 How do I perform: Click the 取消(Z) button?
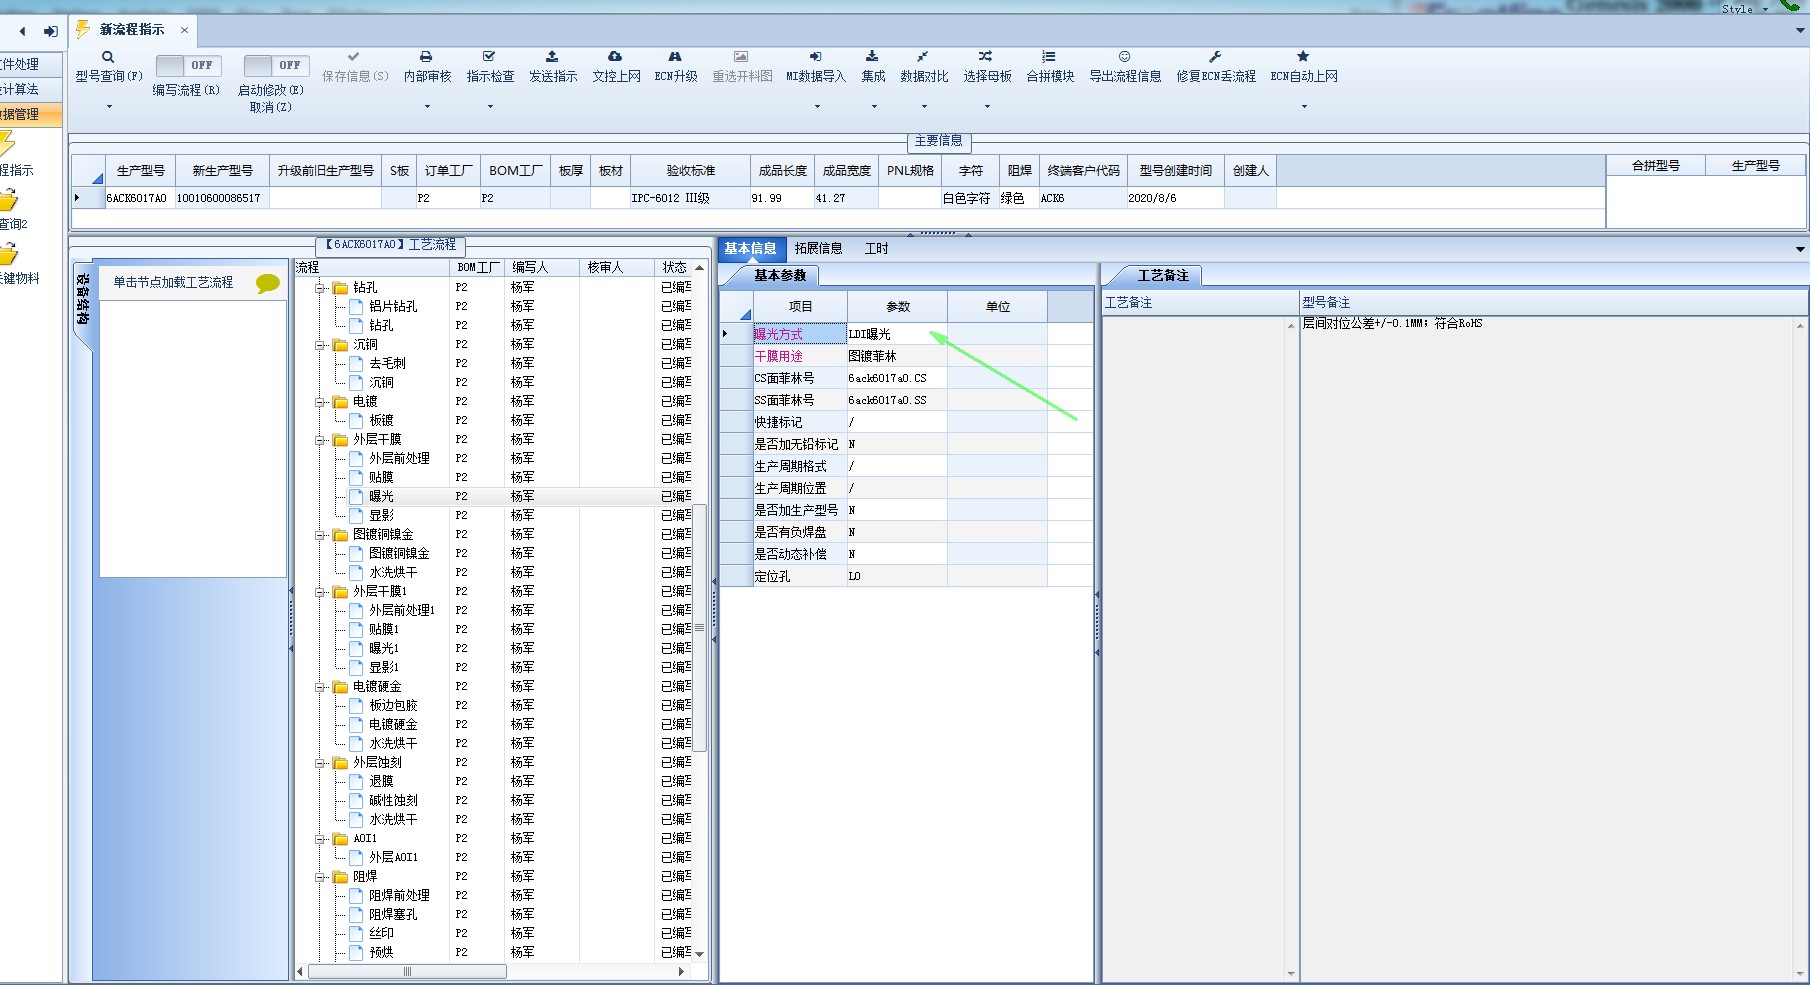pos(271,107)
